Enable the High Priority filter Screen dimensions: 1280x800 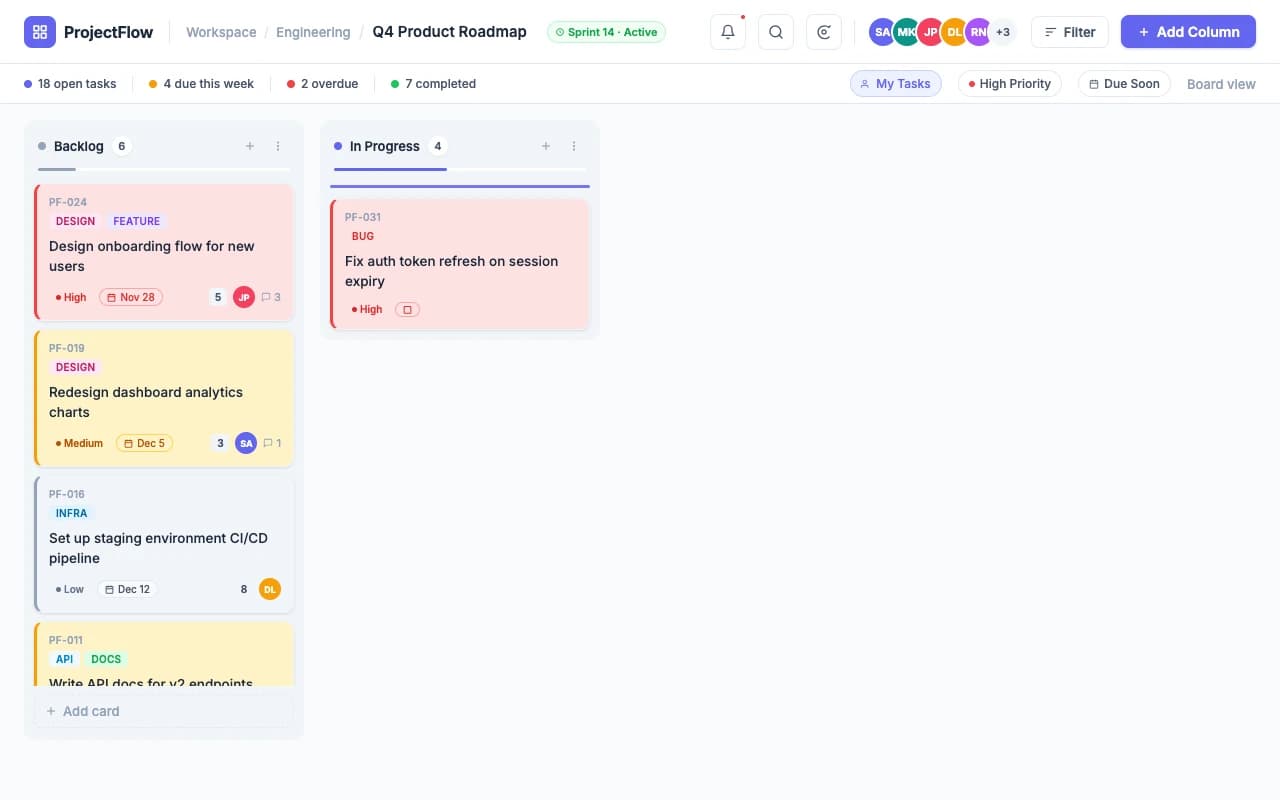tap(1009, 83)
